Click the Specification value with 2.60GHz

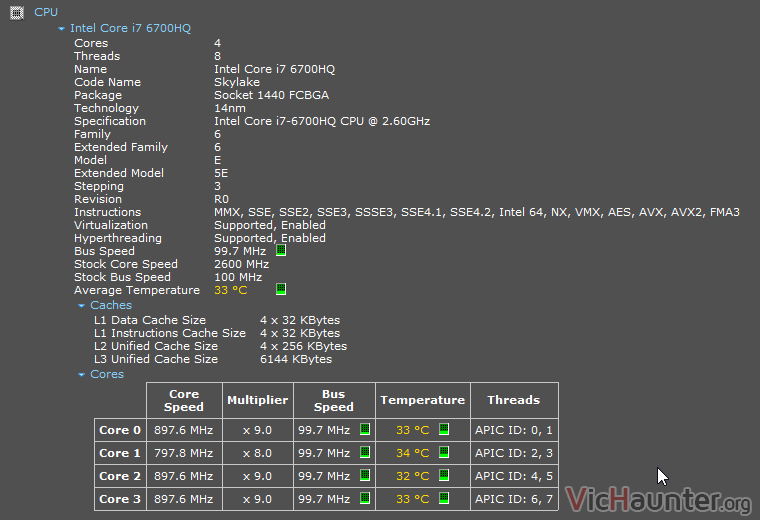(322, 121)
